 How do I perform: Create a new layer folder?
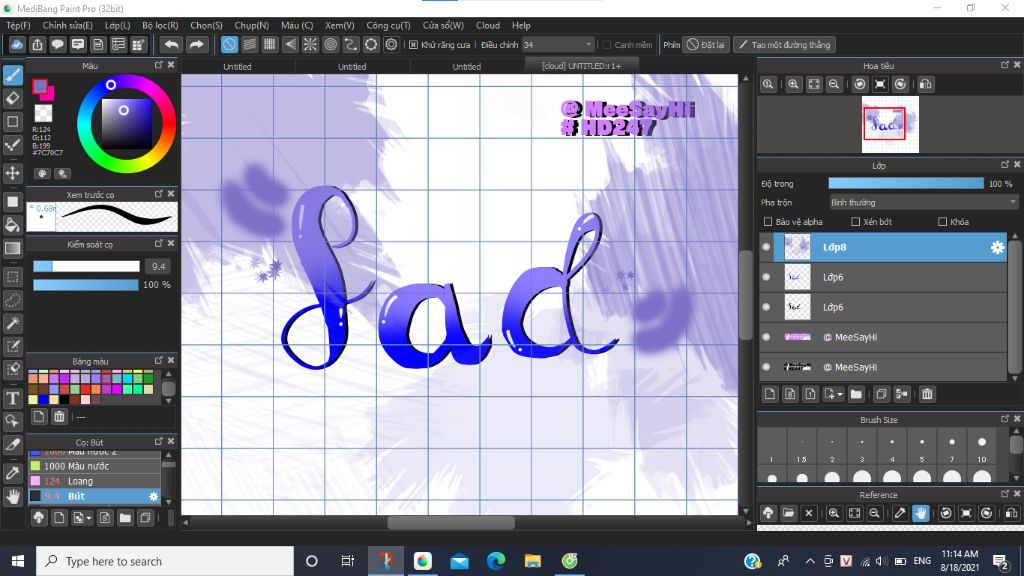(856, 394)
